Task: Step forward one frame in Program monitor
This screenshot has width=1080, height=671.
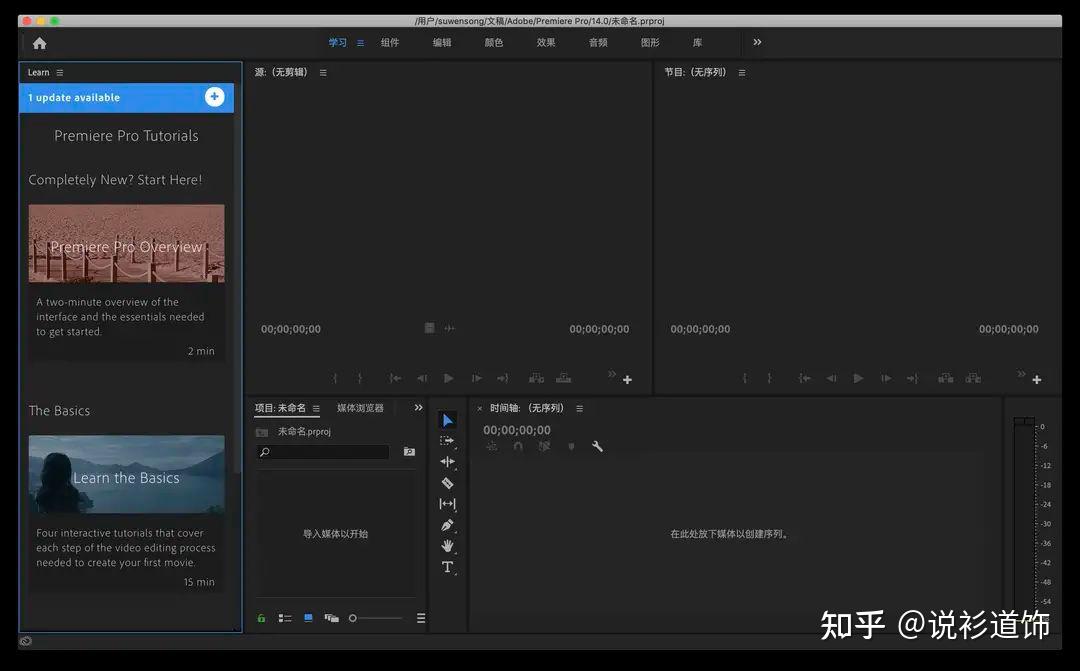Action: pyautogui.click(x=886, y=378)
